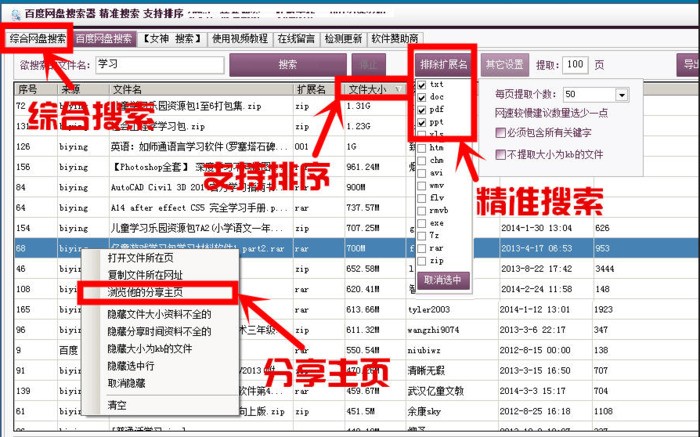Click sharer name niubiwz
The width and height of the screenshot is (700, 437).
[x=424, y=350]
